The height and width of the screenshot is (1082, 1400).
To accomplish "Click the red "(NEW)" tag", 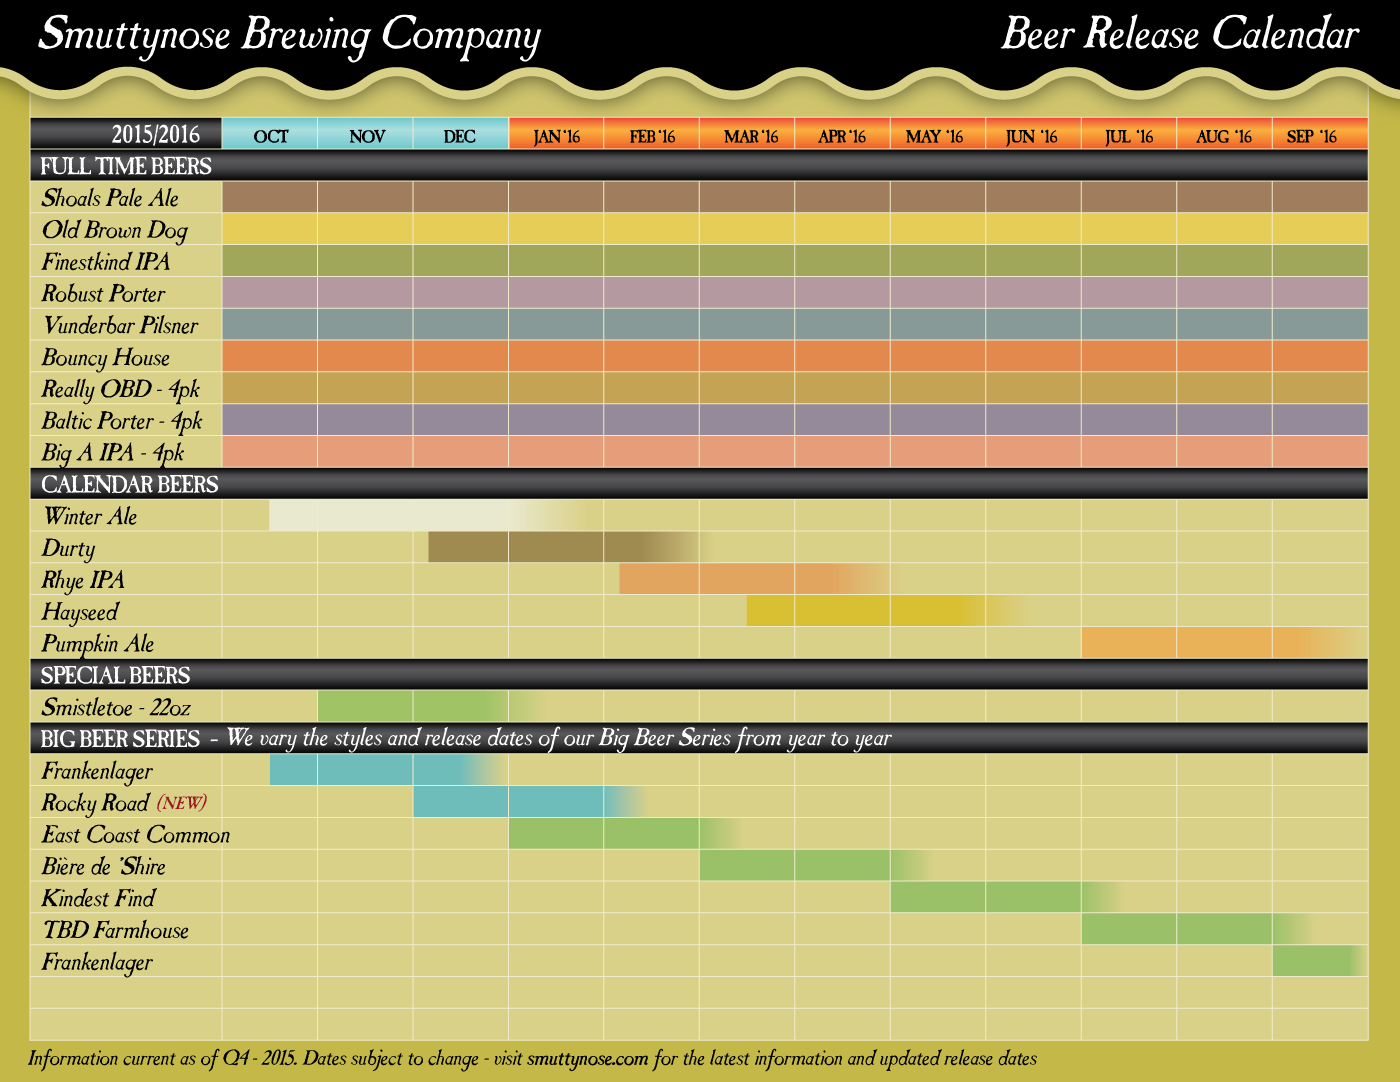I will click(182, 803).
